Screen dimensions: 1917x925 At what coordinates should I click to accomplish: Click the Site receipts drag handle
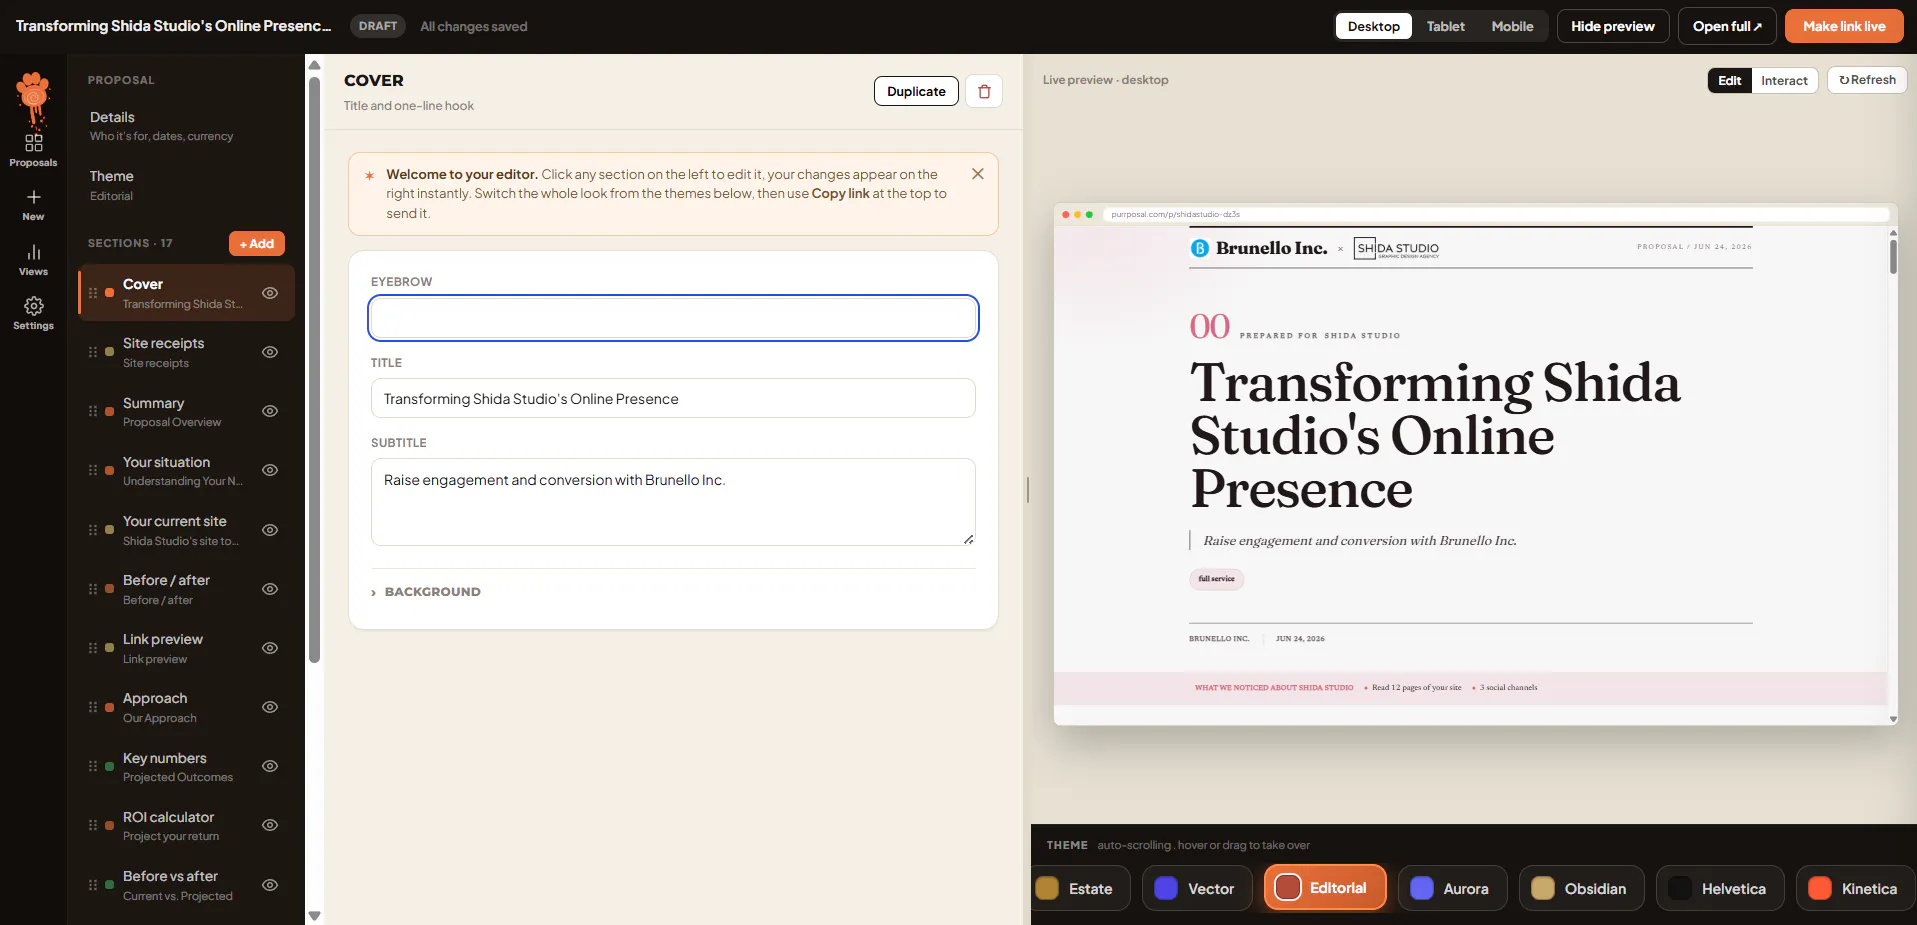[93, 352]
